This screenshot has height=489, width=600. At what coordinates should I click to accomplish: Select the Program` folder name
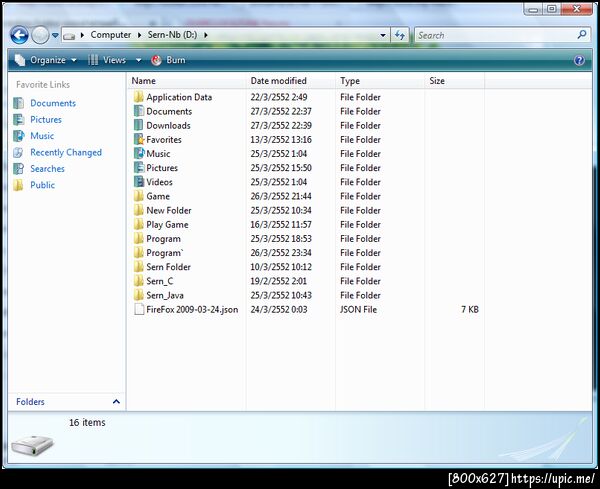[x=165, y=253]
